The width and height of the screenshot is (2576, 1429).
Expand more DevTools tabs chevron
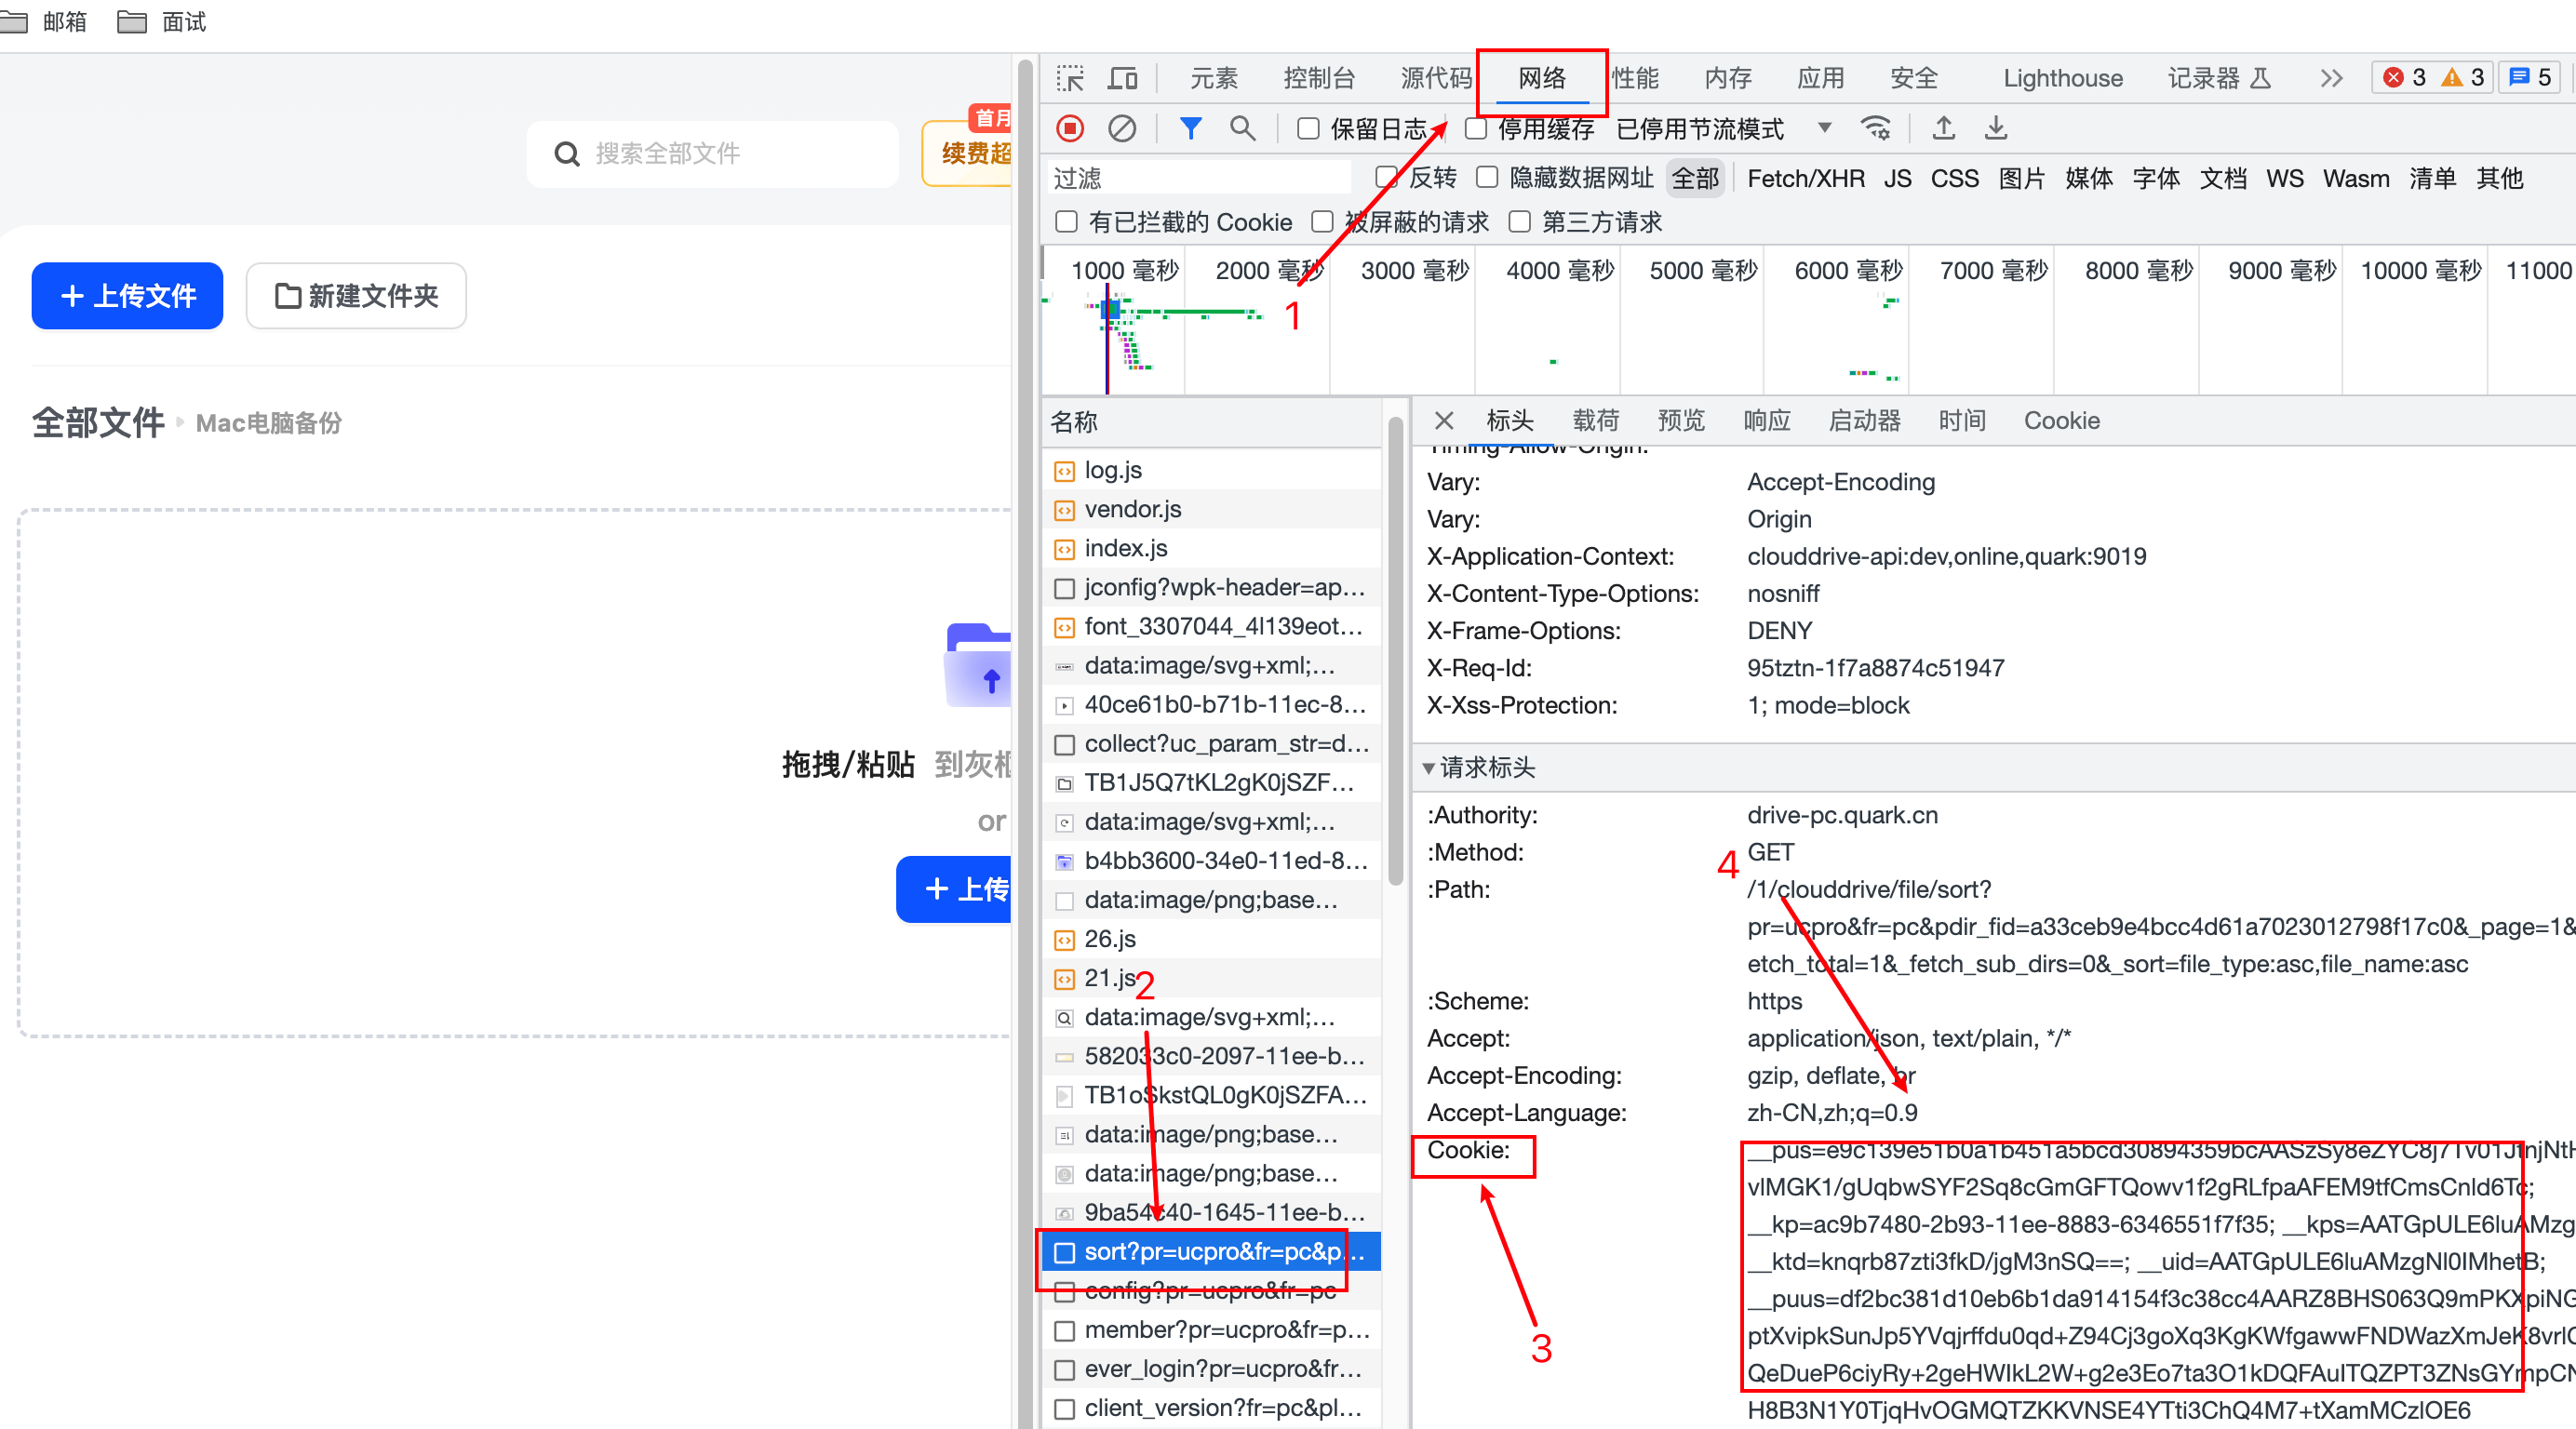pos(2331,78)
